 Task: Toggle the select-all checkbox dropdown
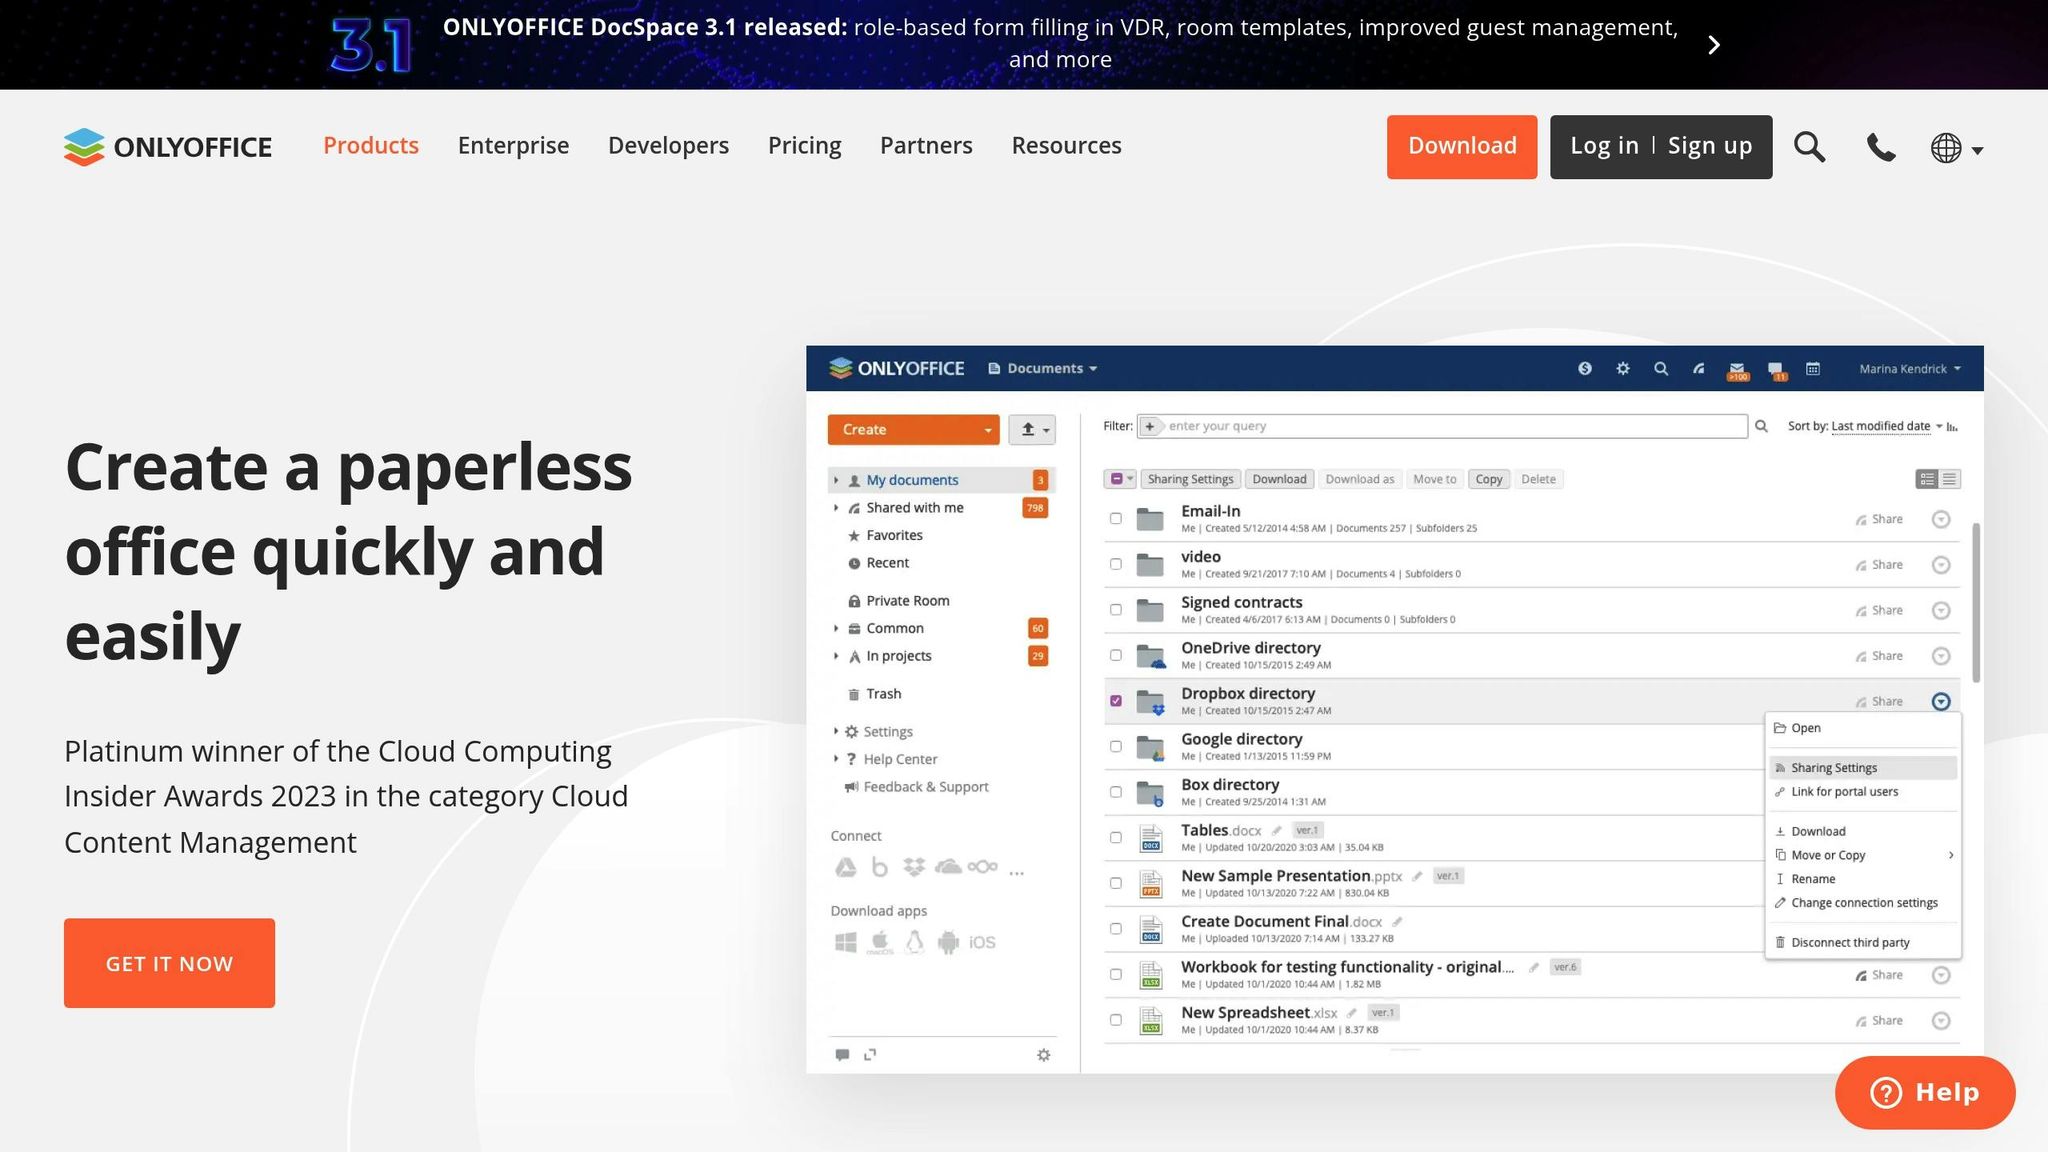[x=1121, y=479]
